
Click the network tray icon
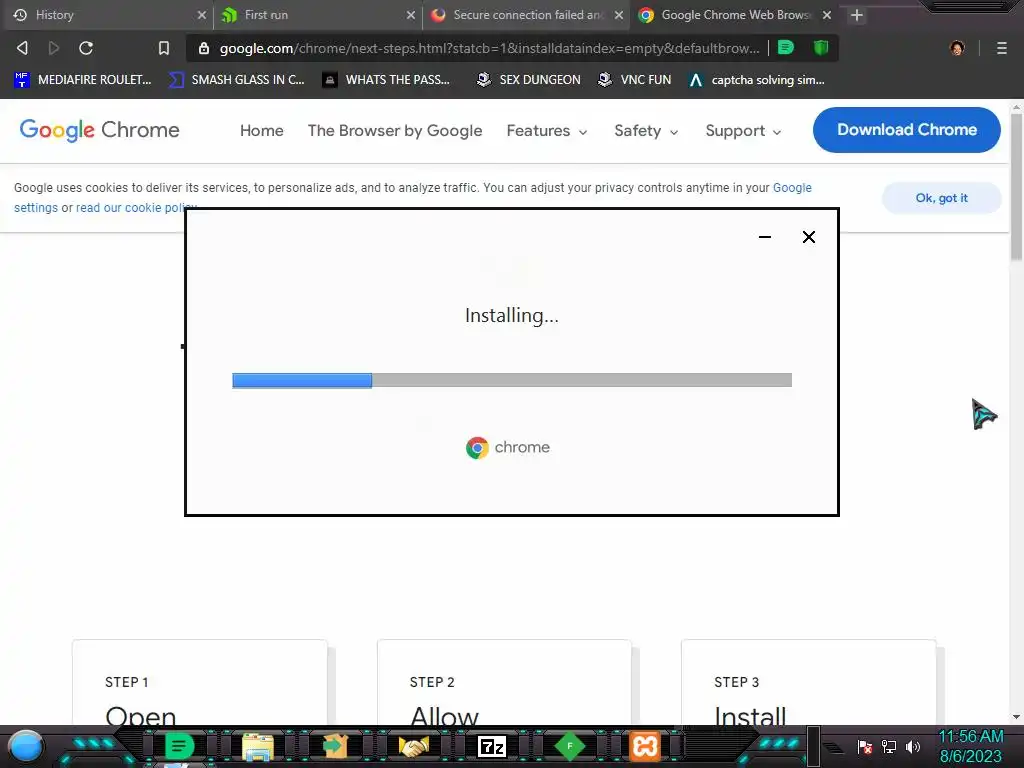889,746
